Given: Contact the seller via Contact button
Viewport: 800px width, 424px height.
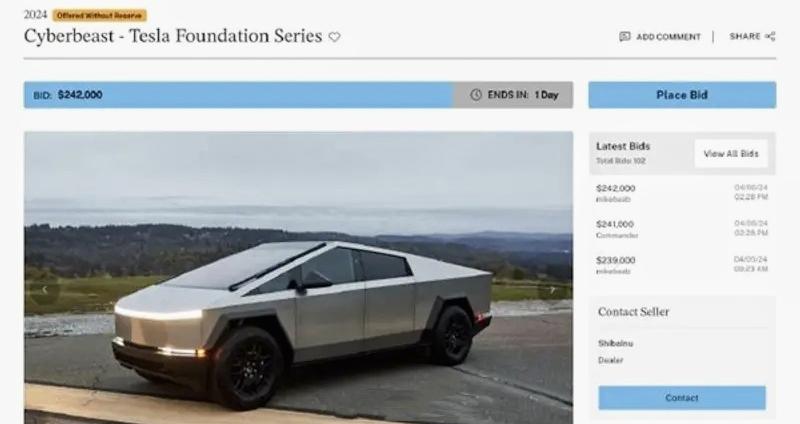Looking at the screenshot, I should click(x=682, y=397).
